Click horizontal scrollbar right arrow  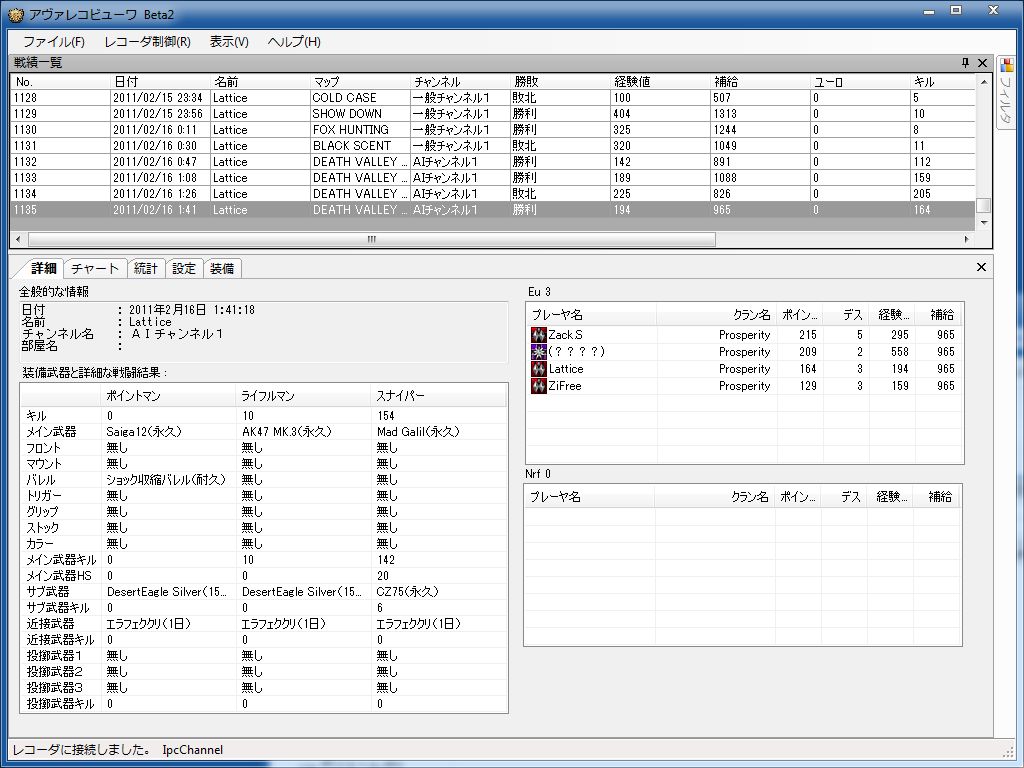click(x=967, y=239)
